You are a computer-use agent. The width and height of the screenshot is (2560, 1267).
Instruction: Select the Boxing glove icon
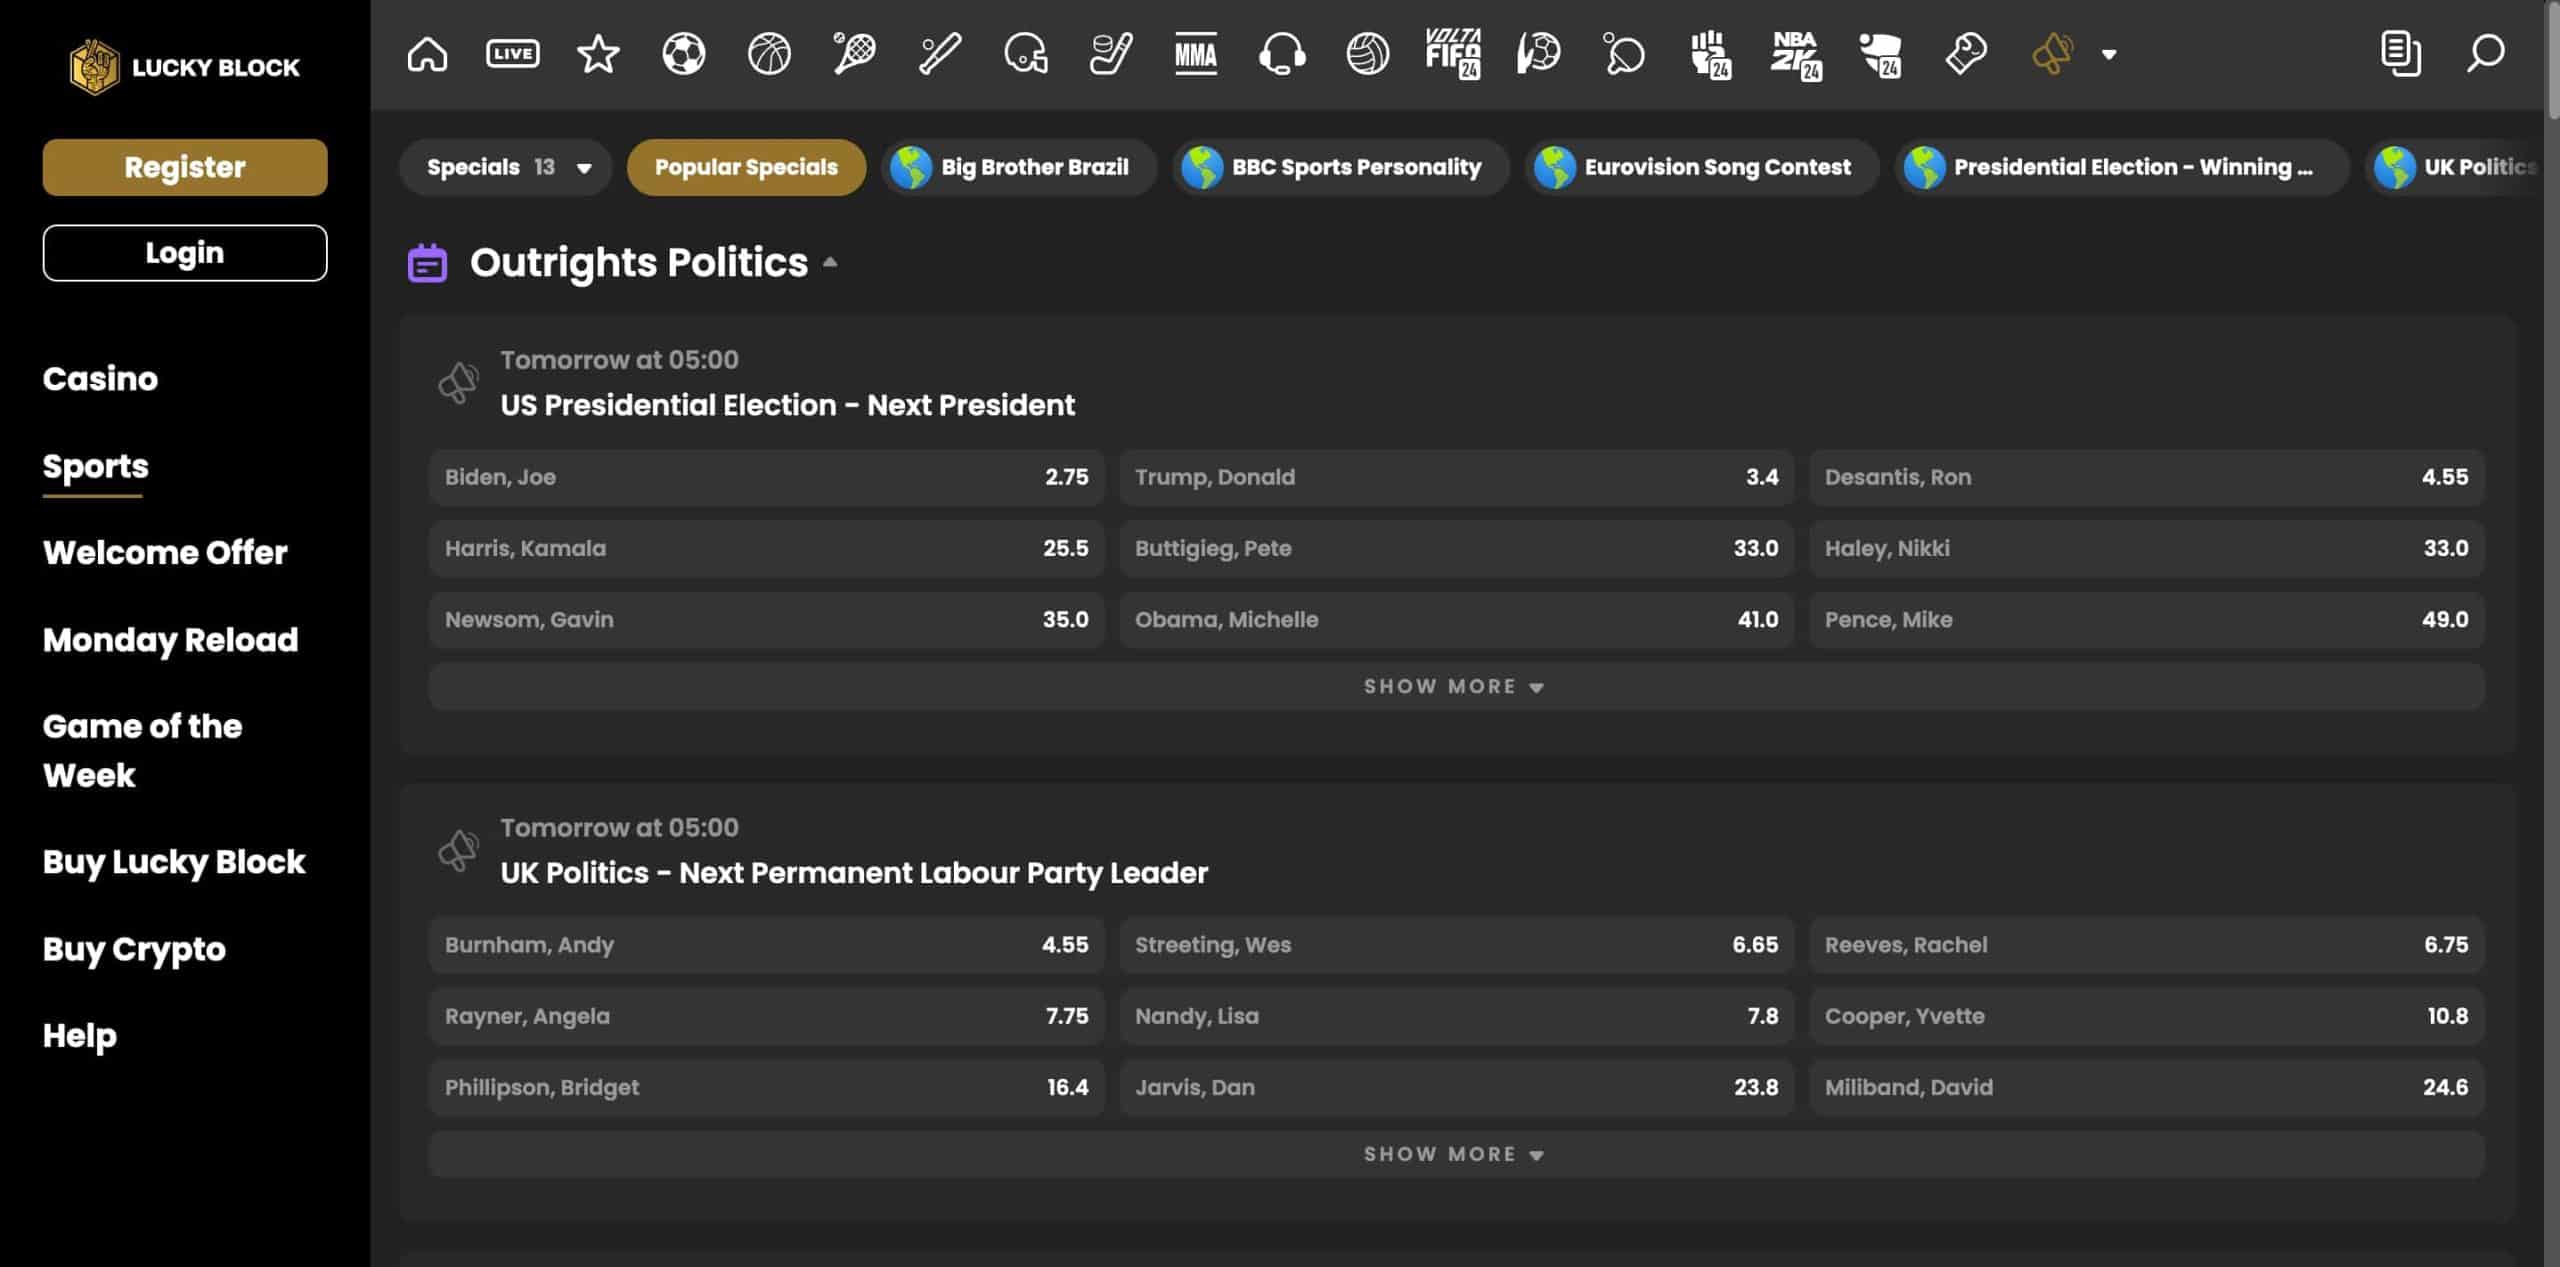(x=1966, y=54)
